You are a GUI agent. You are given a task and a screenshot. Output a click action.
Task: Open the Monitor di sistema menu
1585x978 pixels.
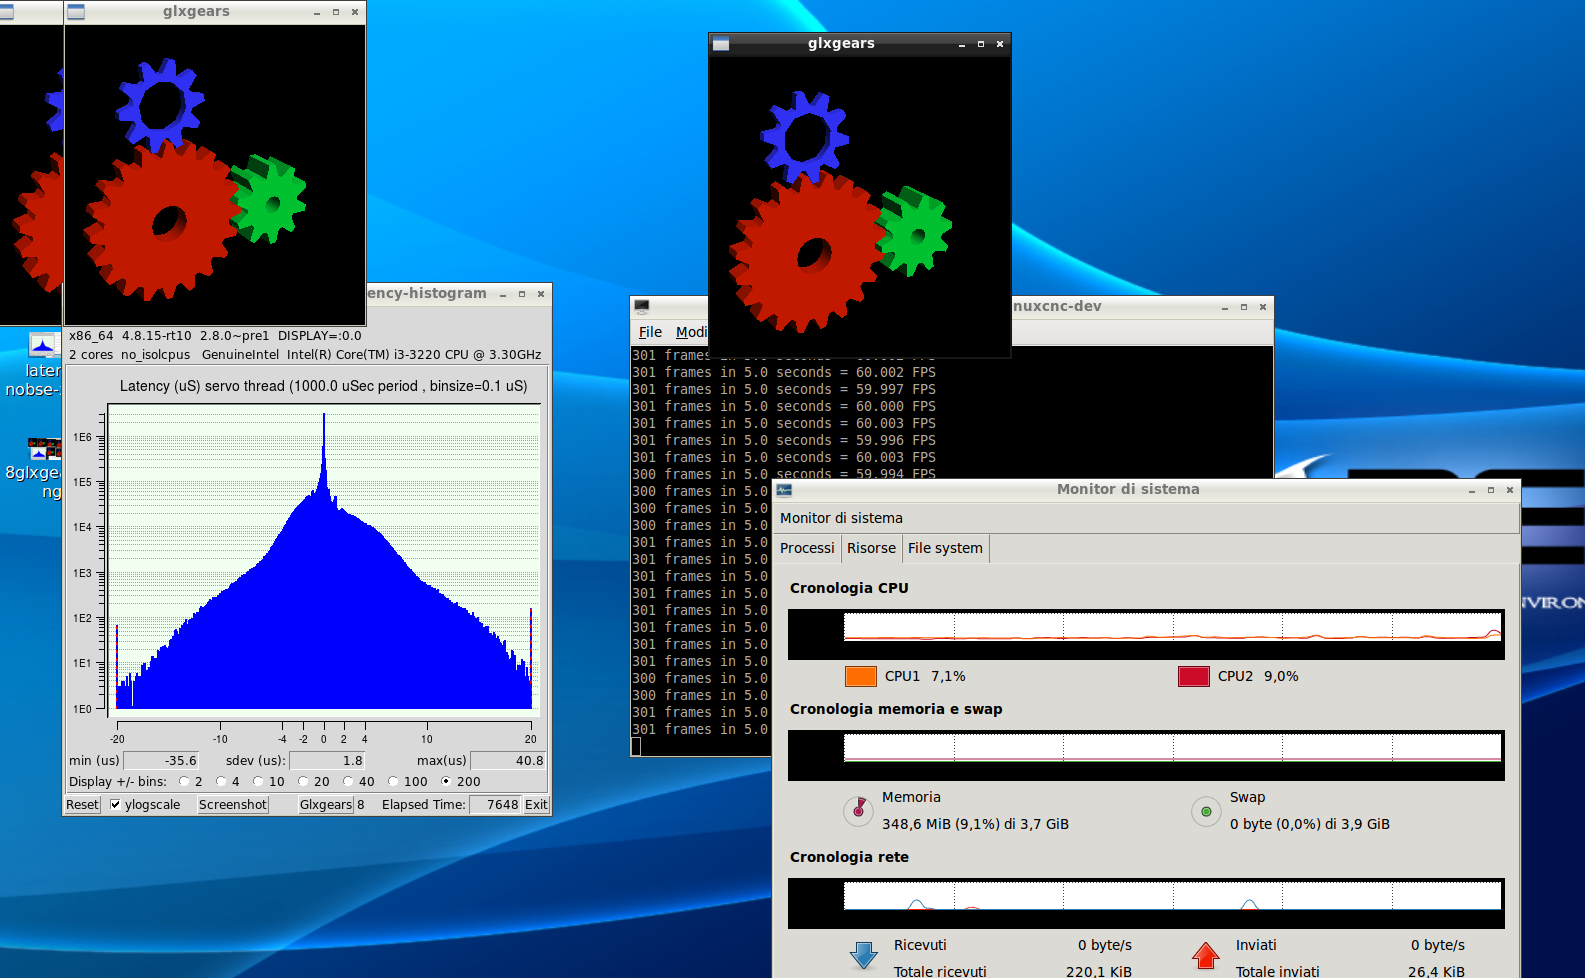pyautogui.click(x=841, y=518)
